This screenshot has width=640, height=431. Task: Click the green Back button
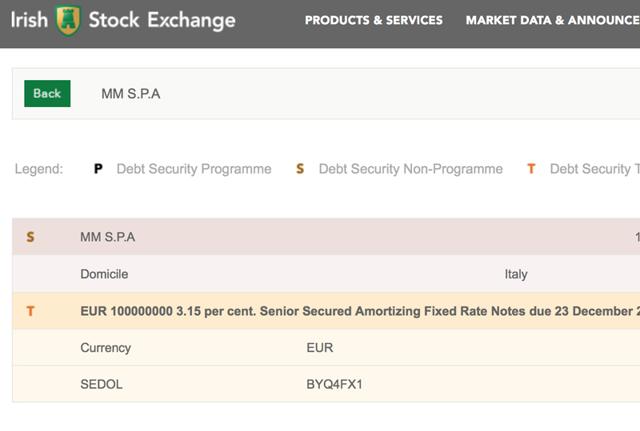[x=47, y=93]
